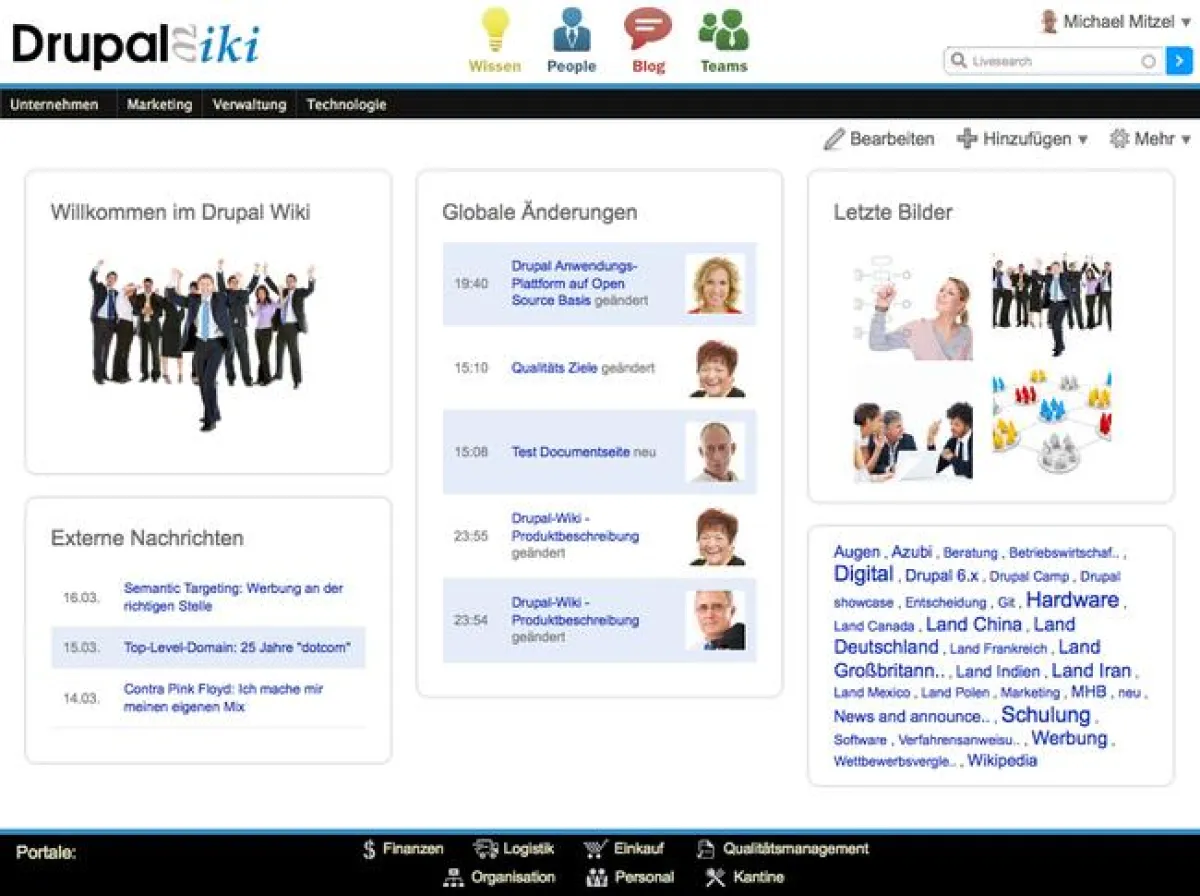Click the Hardware tag in the tag cloud
1200x896 pixels.
(1073, 600)
